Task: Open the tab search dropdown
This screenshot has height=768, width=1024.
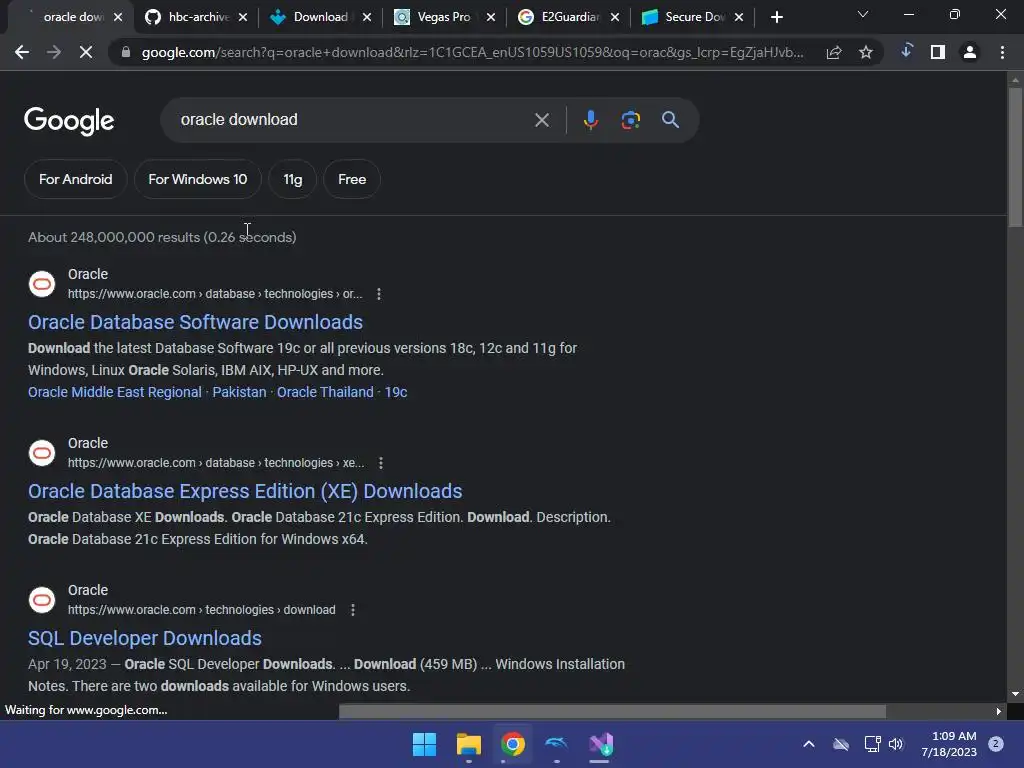Action: tap(863, 14)
